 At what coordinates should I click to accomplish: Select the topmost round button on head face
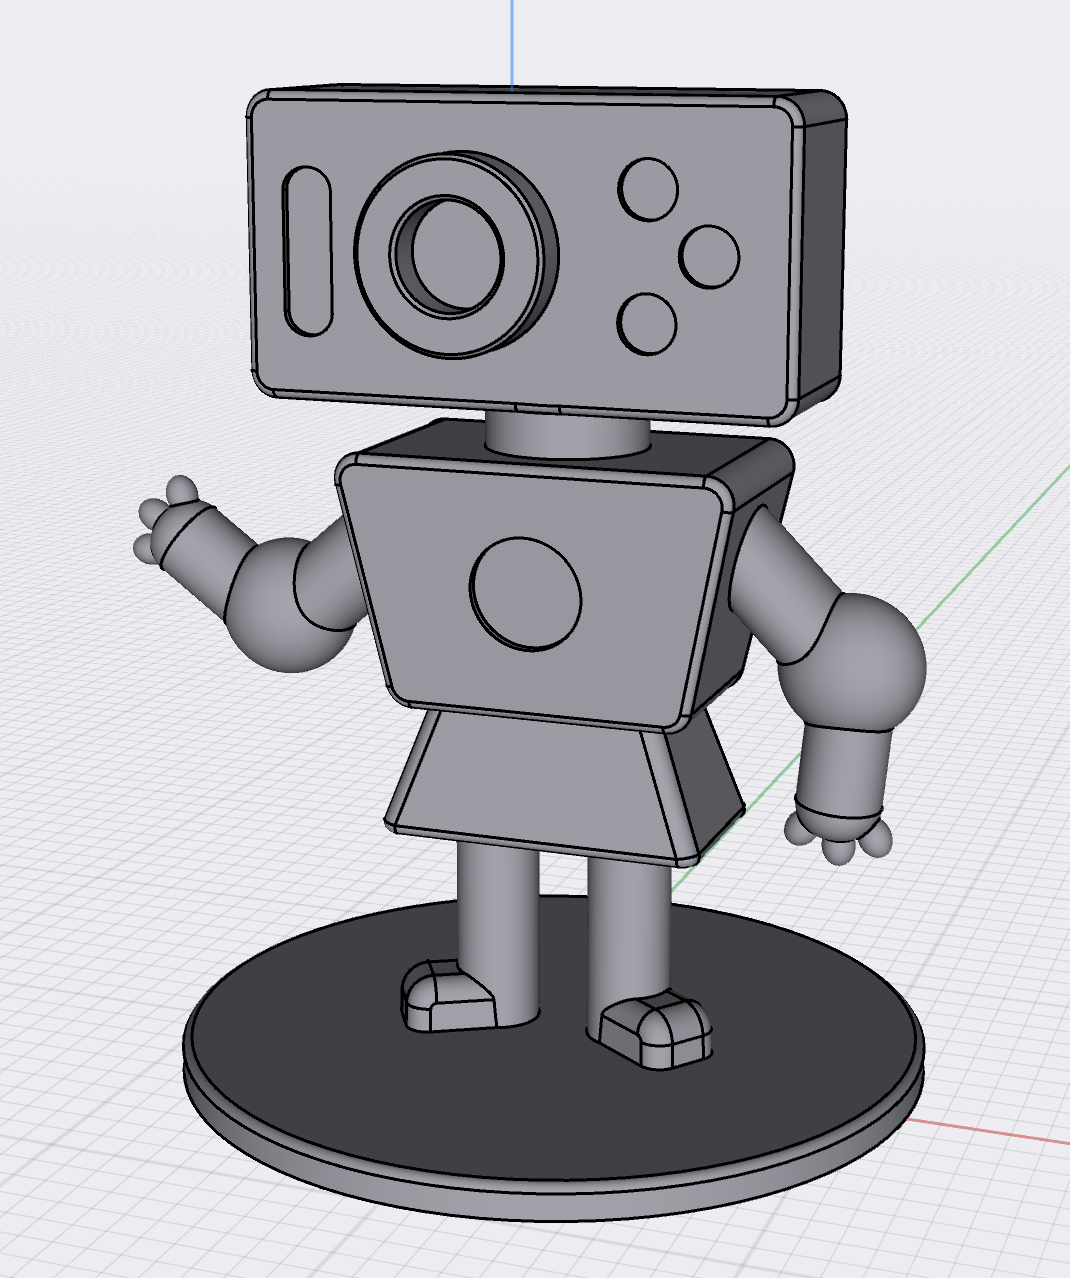click(x=648, y=189)
